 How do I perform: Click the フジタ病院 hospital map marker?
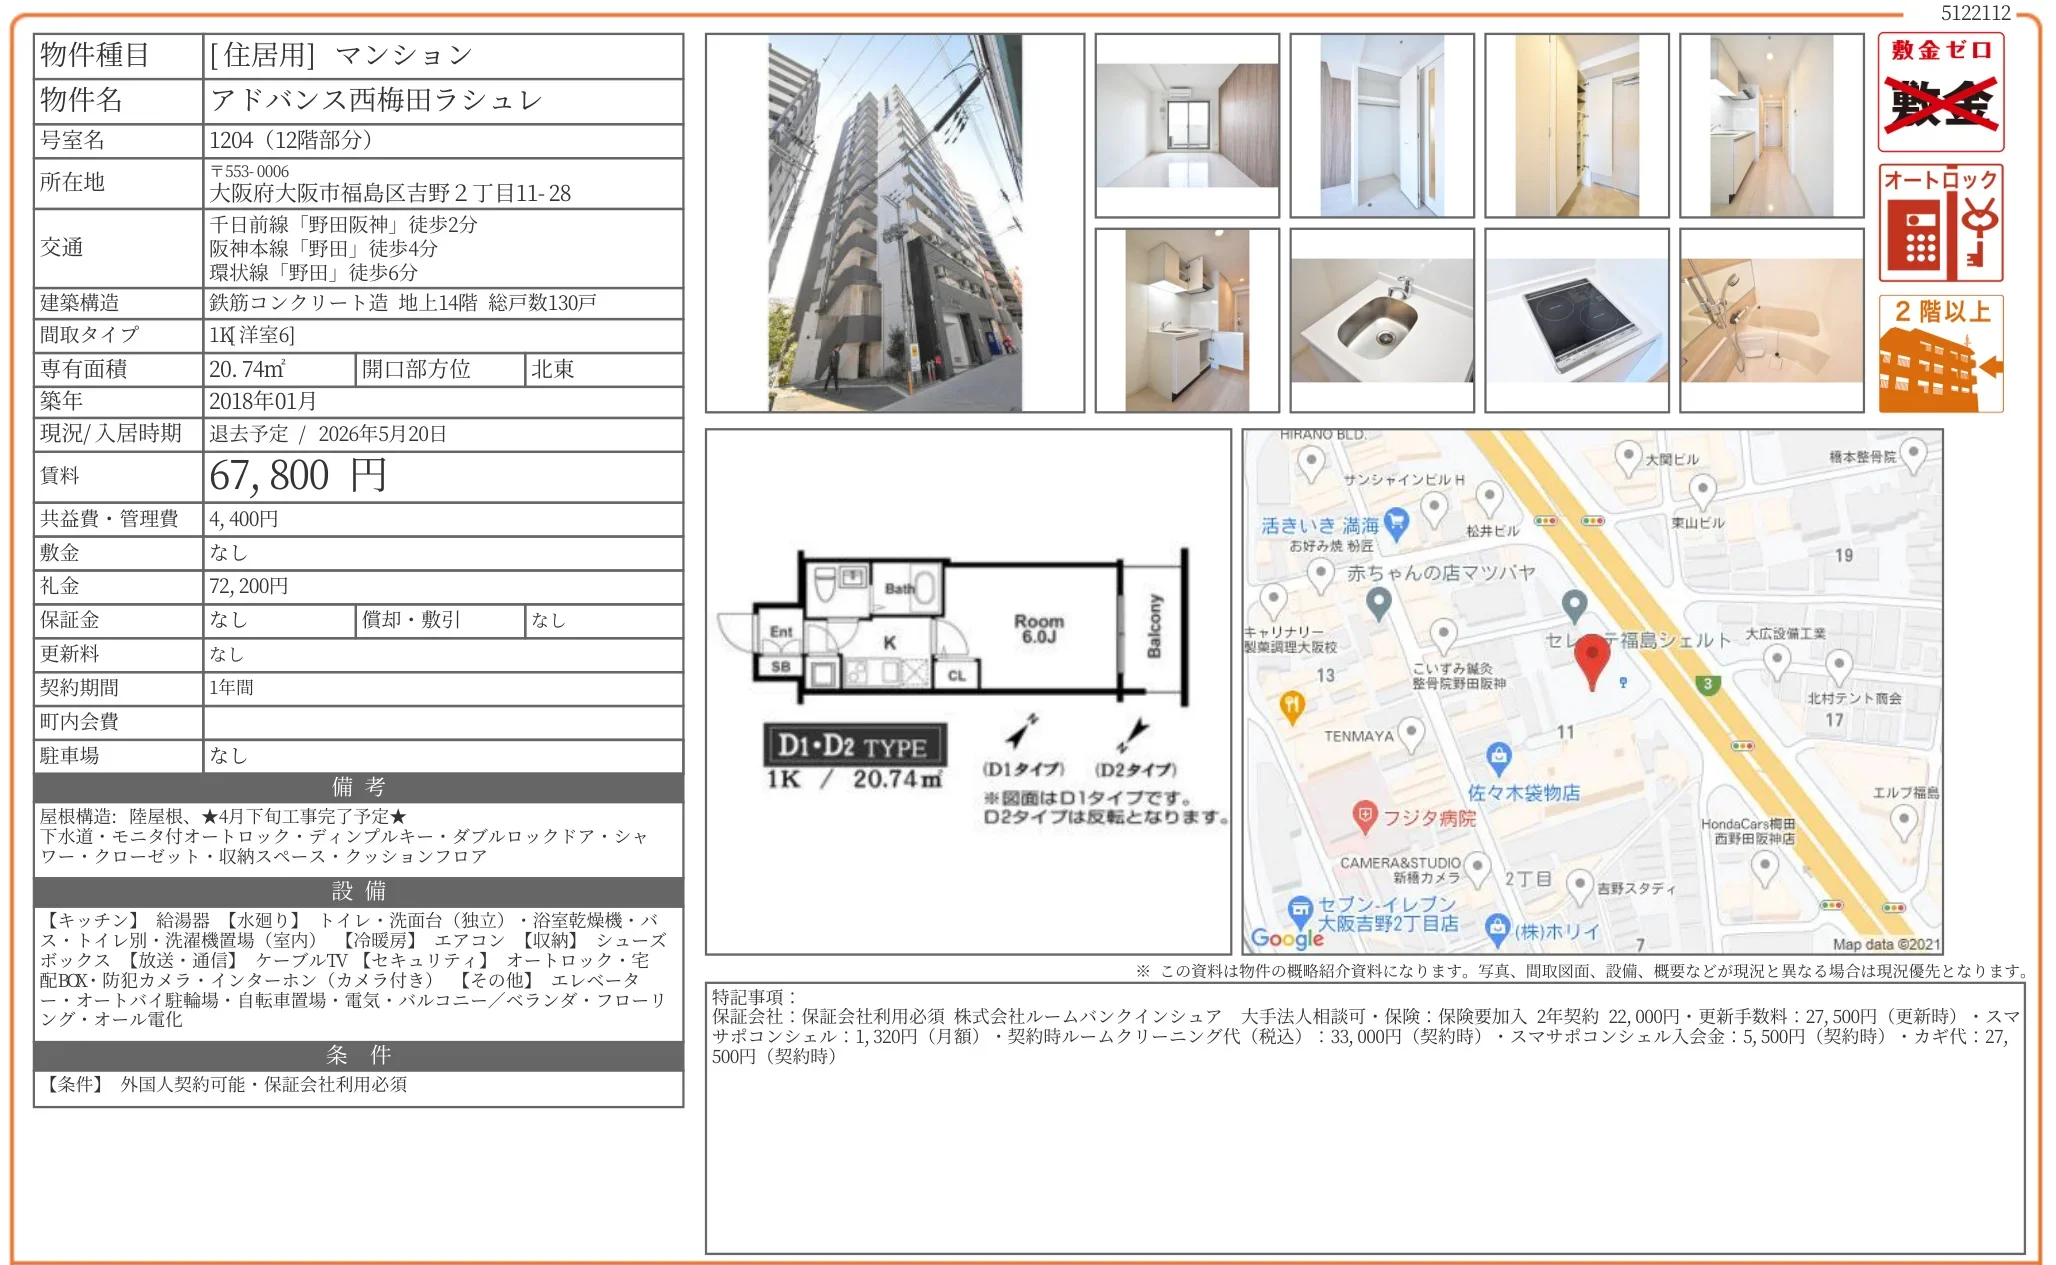[1364, 814]
